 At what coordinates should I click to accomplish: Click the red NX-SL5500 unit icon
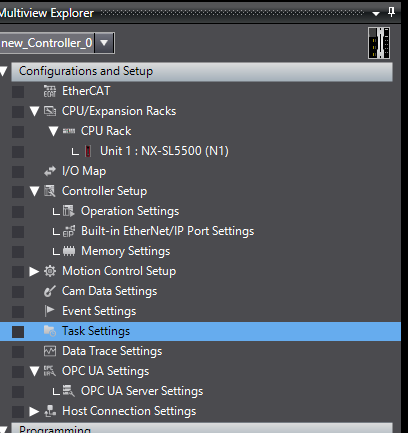pos(88,151)
